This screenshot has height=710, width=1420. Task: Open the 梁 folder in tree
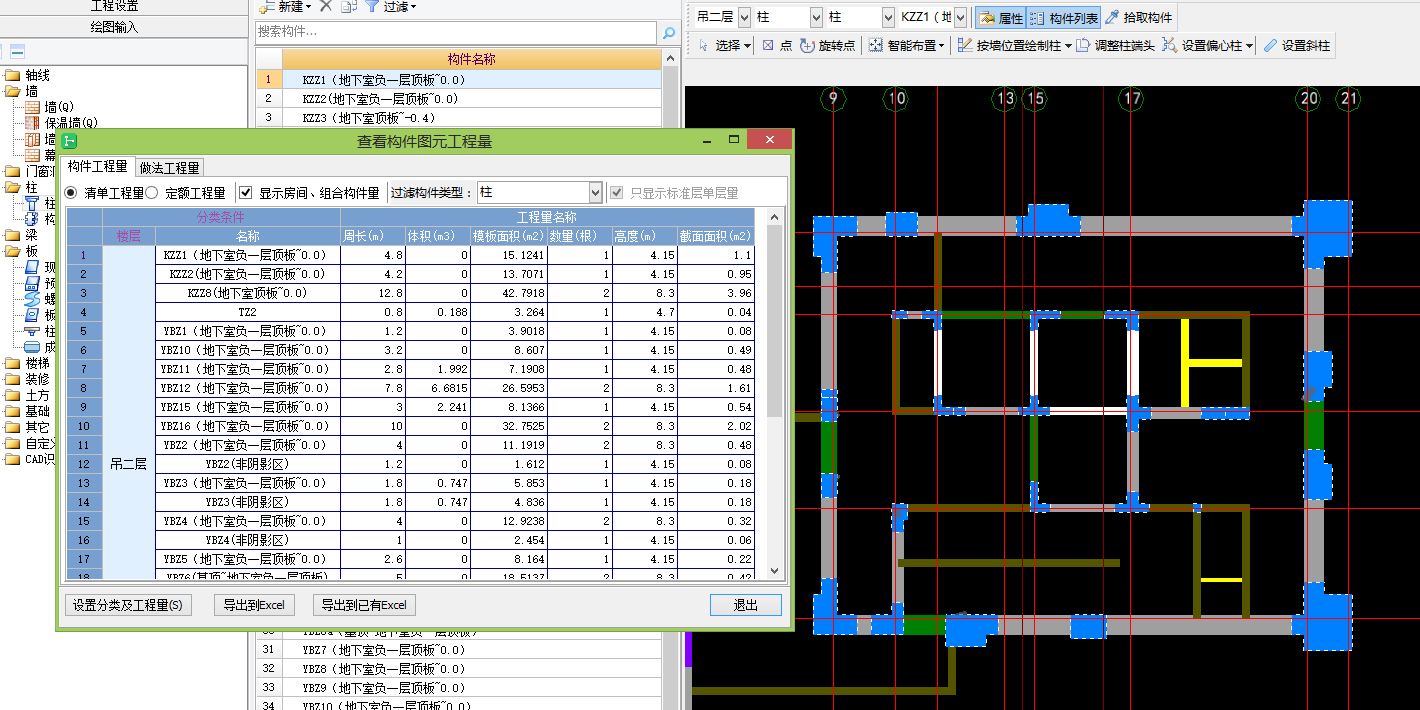[21, 235]
